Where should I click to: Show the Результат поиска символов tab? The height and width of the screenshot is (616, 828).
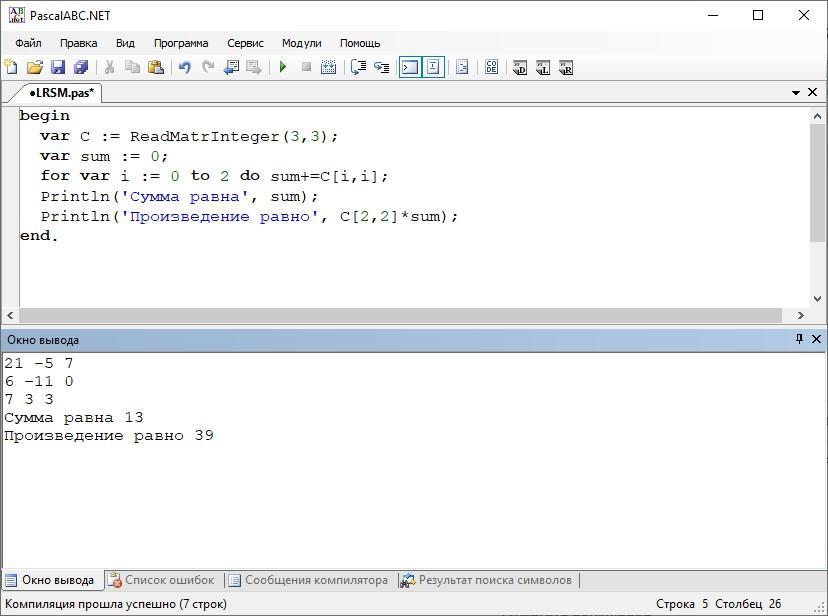486,580
